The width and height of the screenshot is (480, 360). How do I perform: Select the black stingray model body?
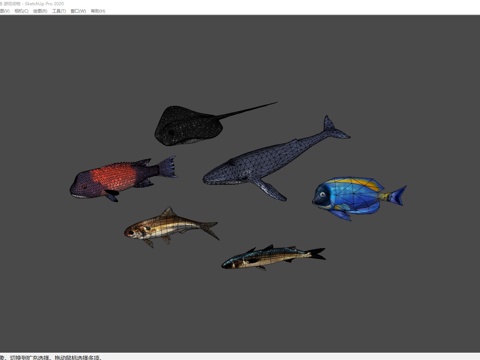click(x=188, y=126)
